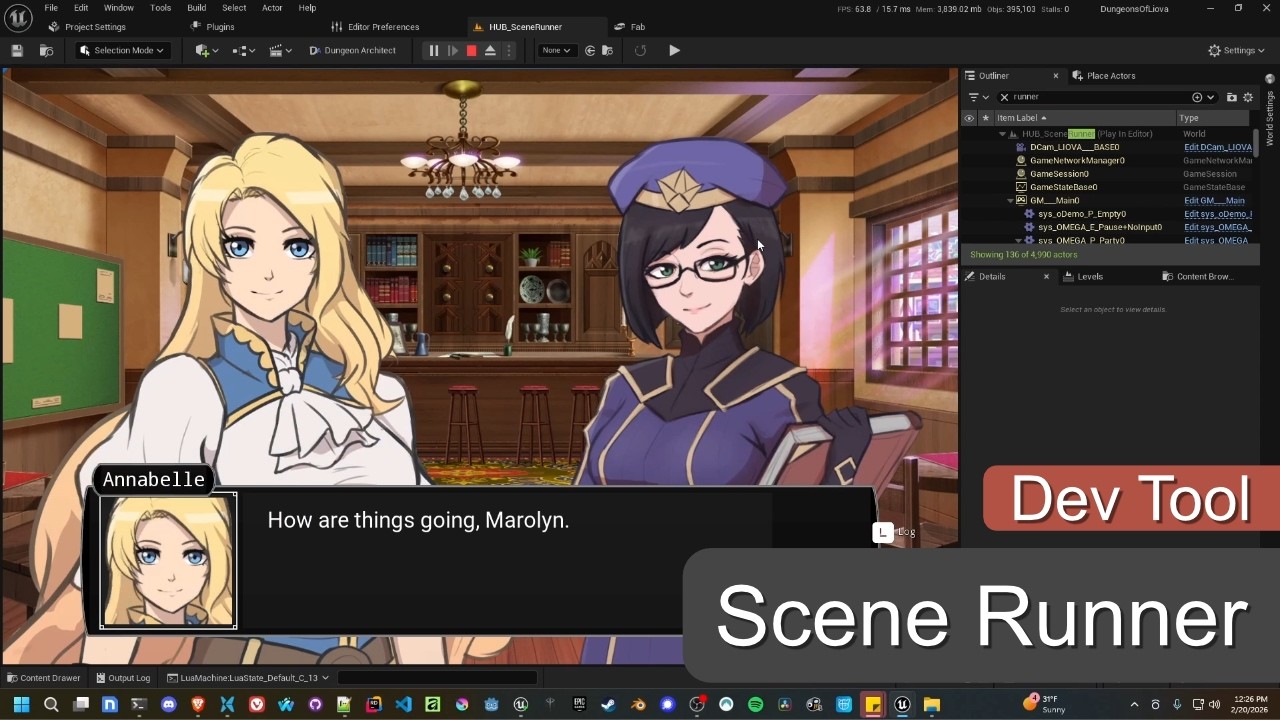Clear the 'runner' search text
The width and height of the screenshot is (1280, 720).
click(x=1004, y=97)
